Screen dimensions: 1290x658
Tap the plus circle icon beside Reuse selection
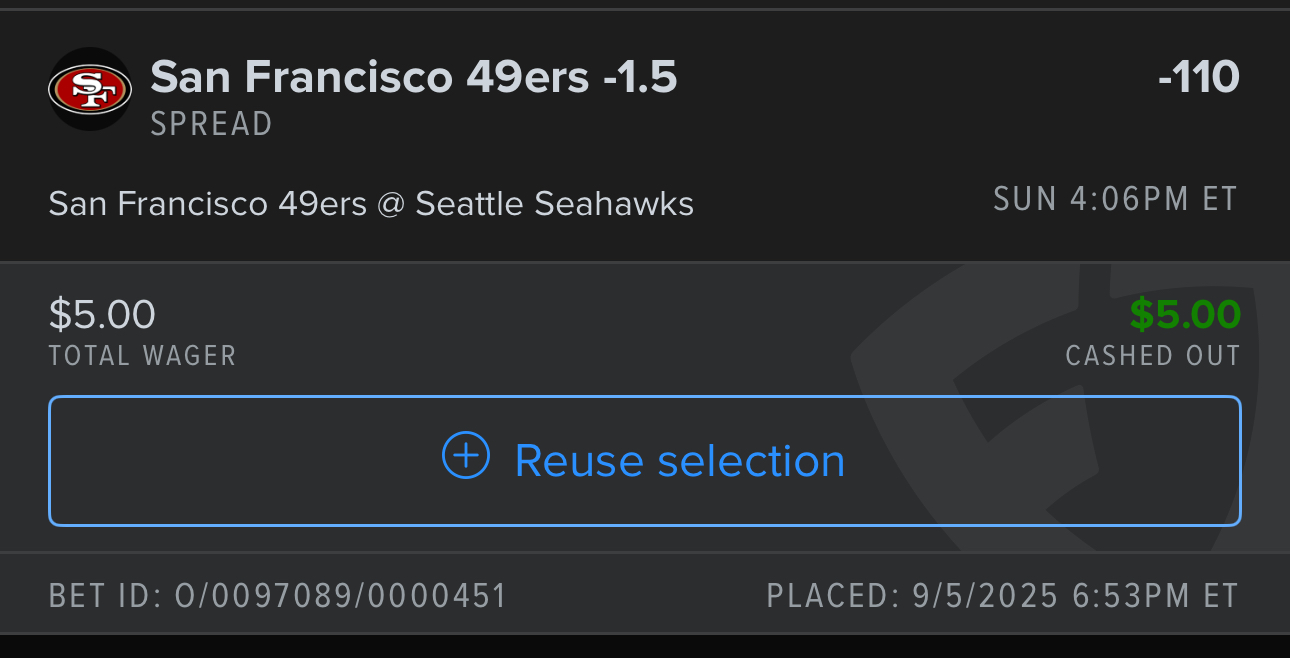(466, 457)
